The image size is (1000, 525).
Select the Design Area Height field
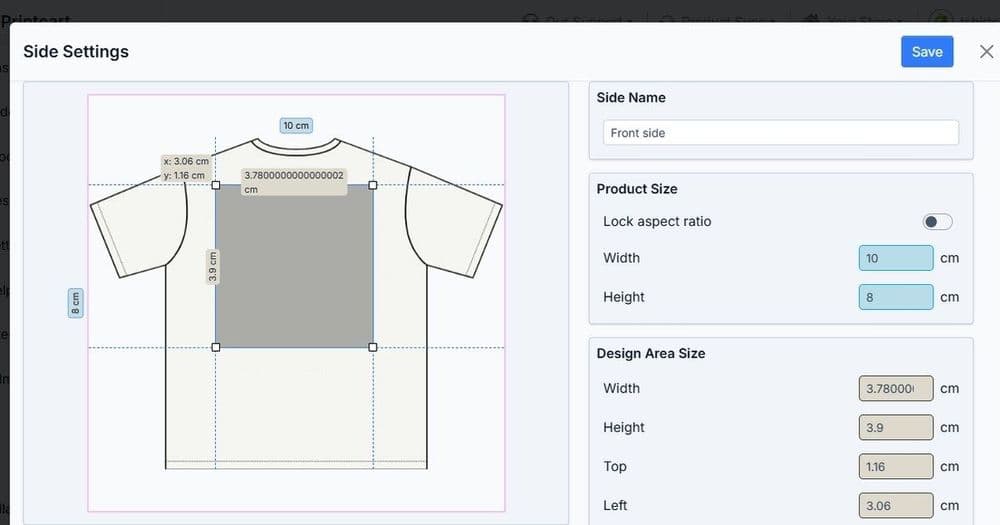pyautogui.click(x=895, y=427)
